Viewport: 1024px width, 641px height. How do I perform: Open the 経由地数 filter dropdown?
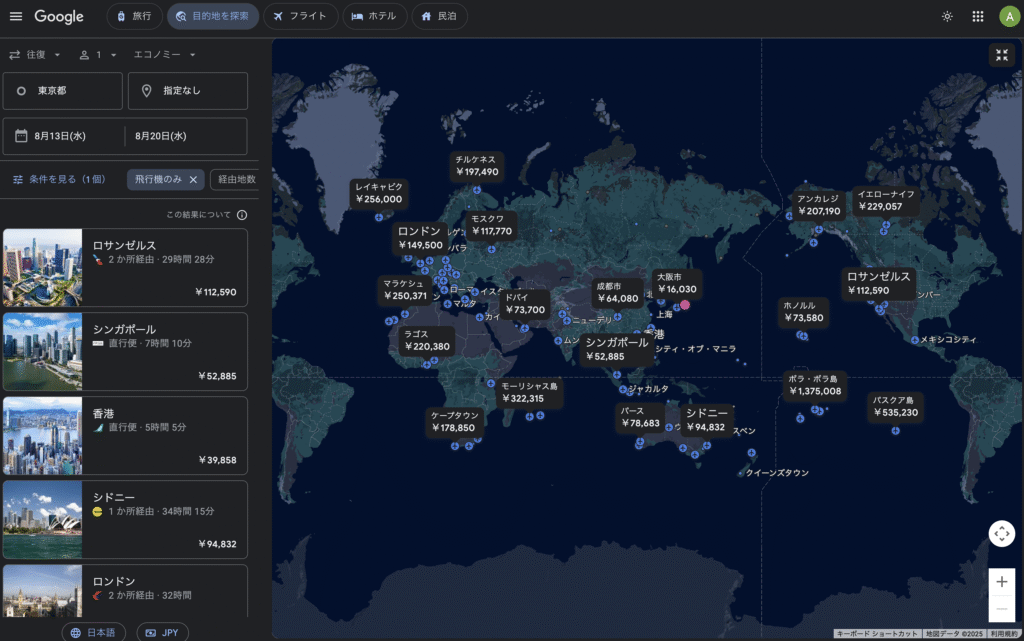[x=236, y=180]
